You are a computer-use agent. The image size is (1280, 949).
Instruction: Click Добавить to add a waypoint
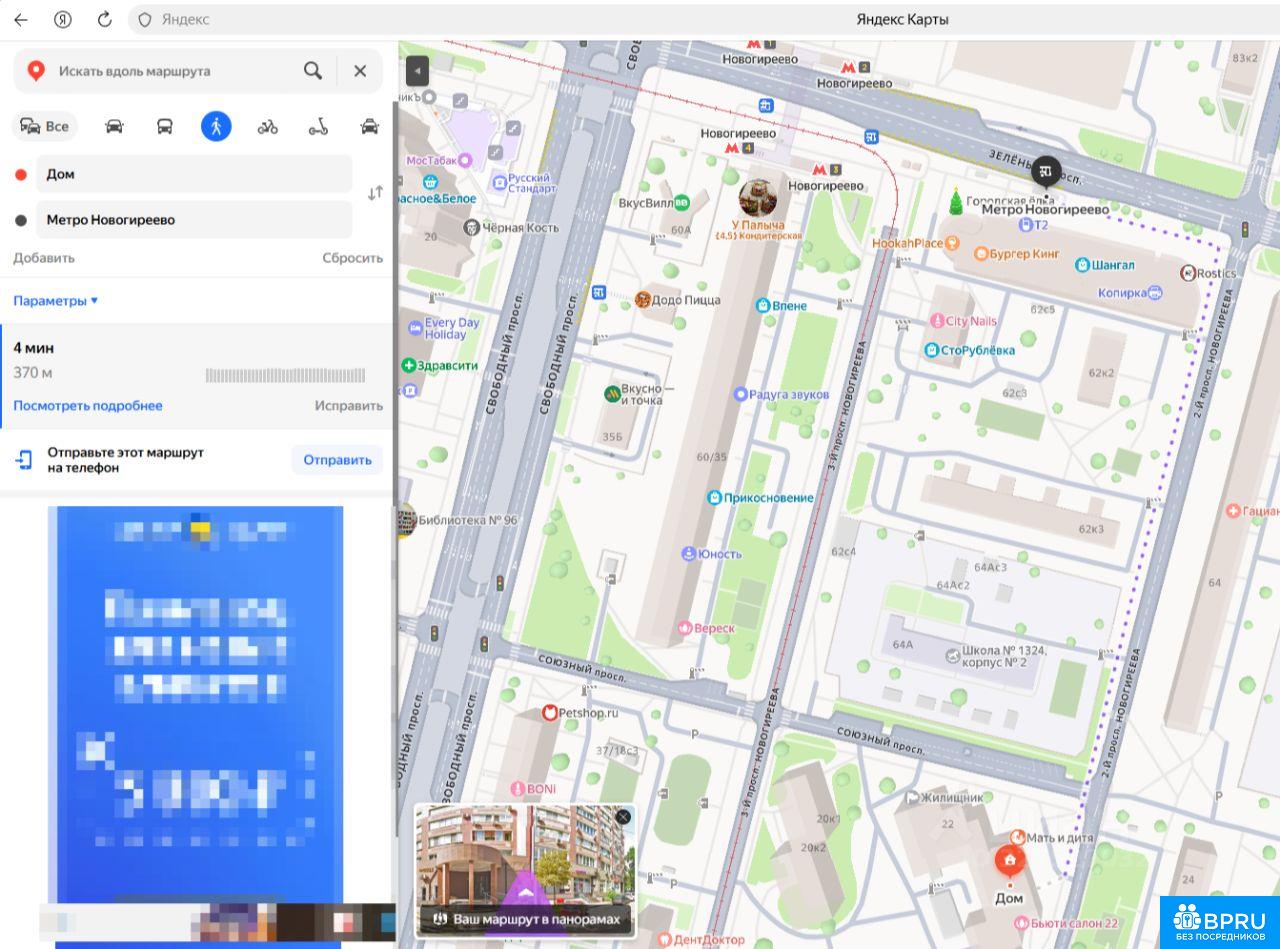click(44, 258)
